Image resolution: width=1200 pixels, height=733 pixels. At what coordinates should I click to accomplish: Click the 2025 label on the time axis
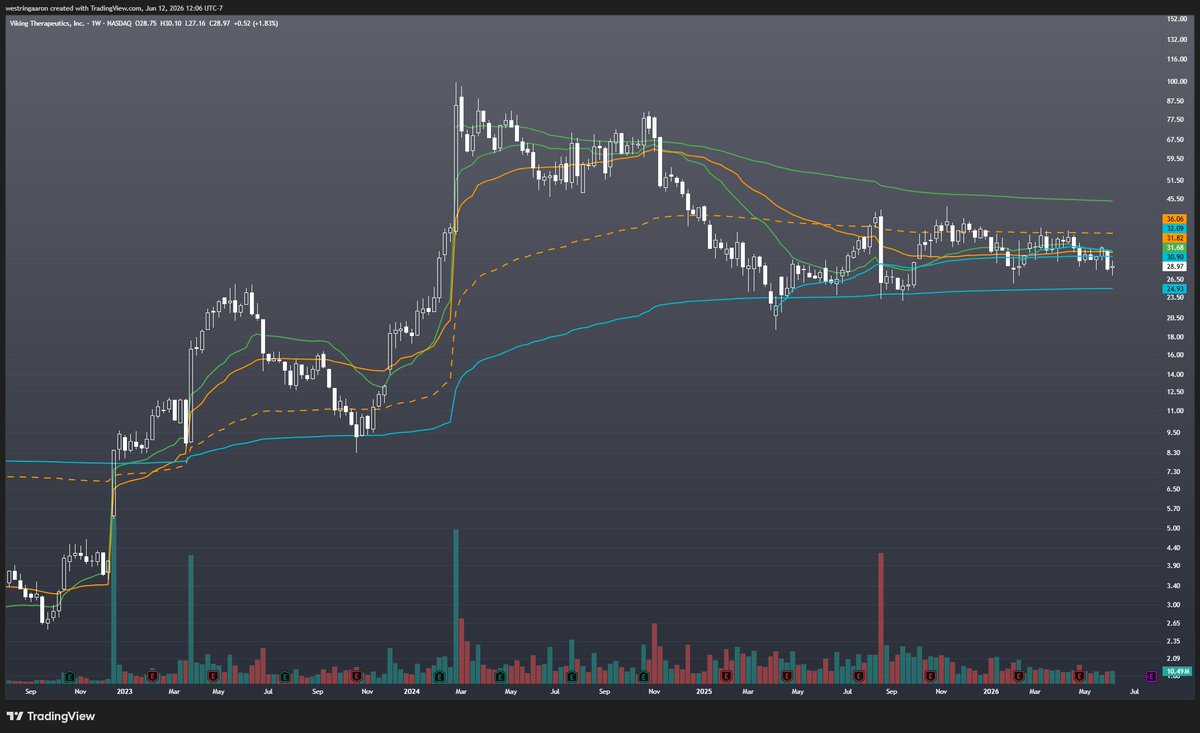704,691
